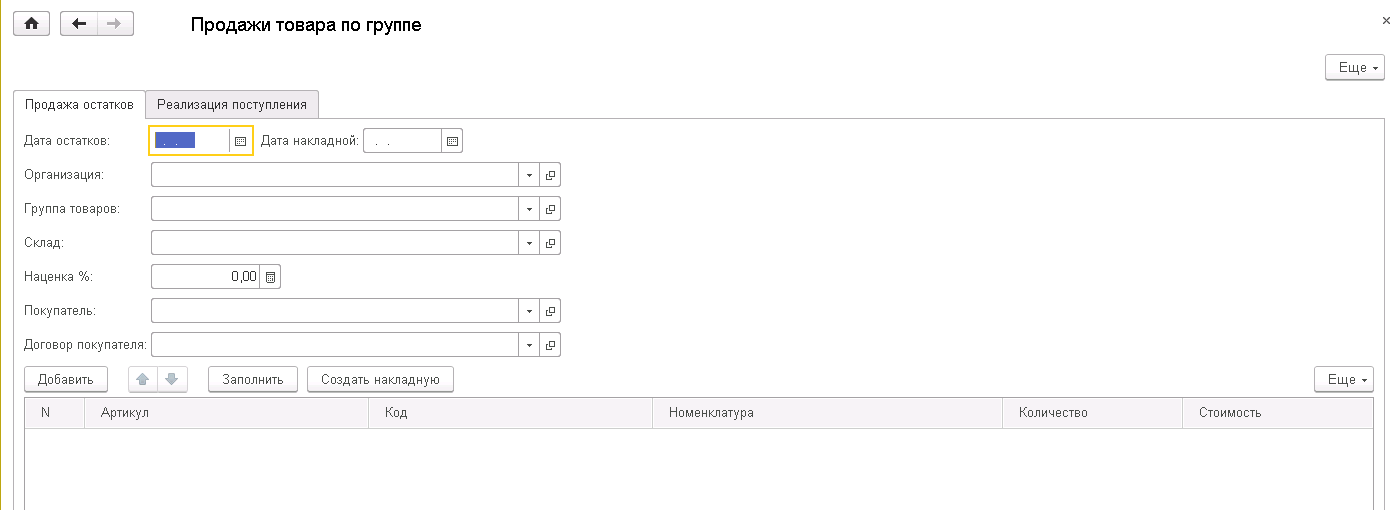Open the selected Организация item
1394x510 pixels.
(x=550, y=175)
